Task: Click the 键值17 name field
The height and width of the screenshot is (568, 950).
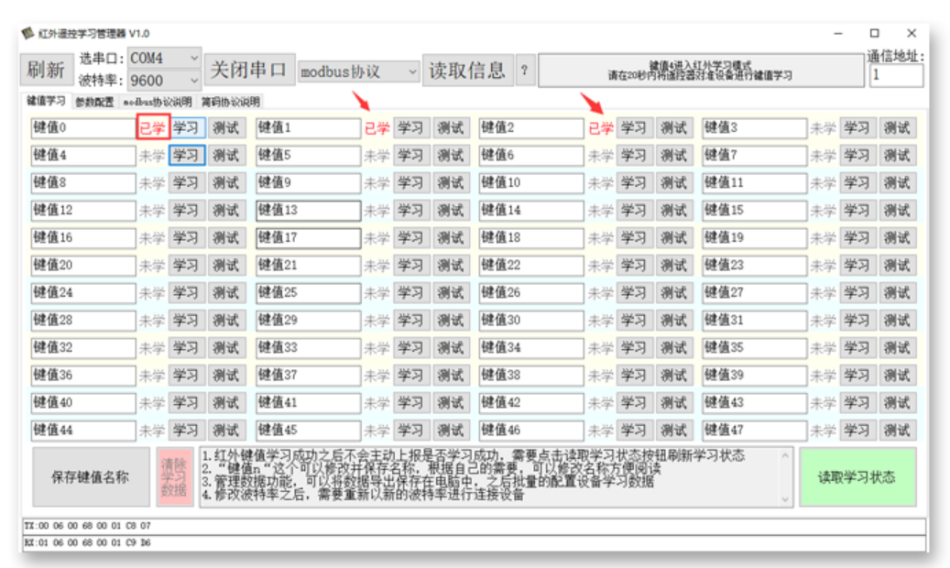Action: [x=308, y=238]
